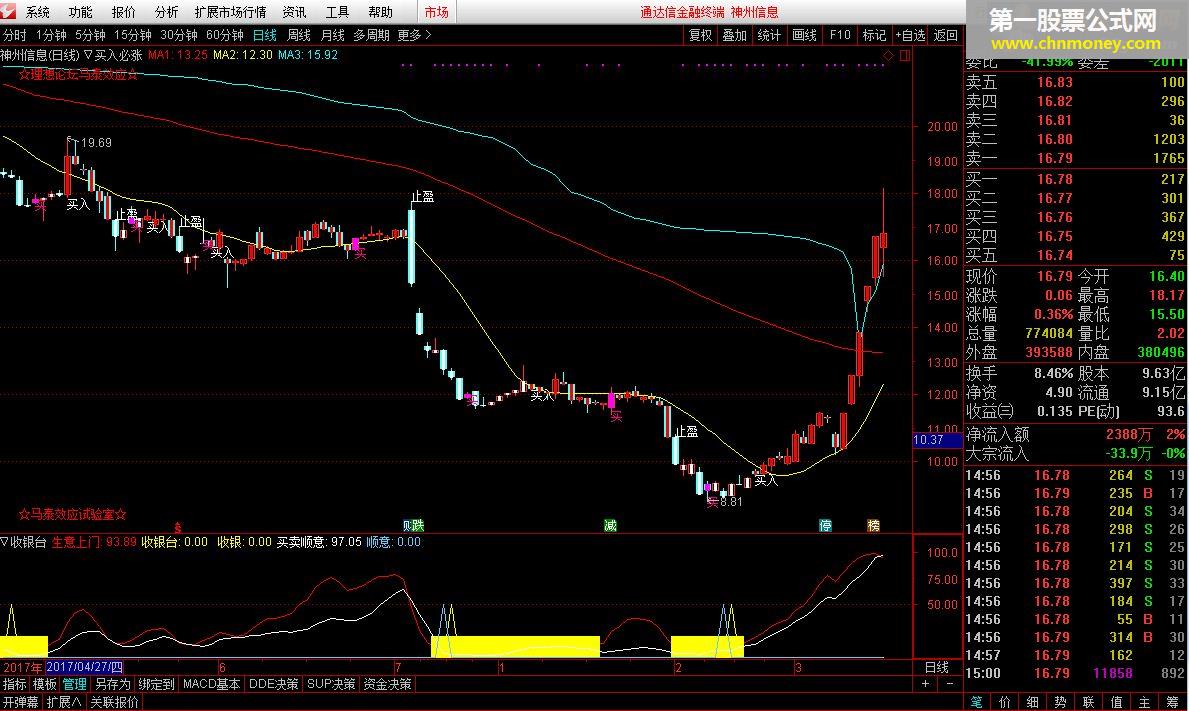Open the 买入必涨 main indicator dropdown
The image size is (1189, 711).
[x=113, y=55]
